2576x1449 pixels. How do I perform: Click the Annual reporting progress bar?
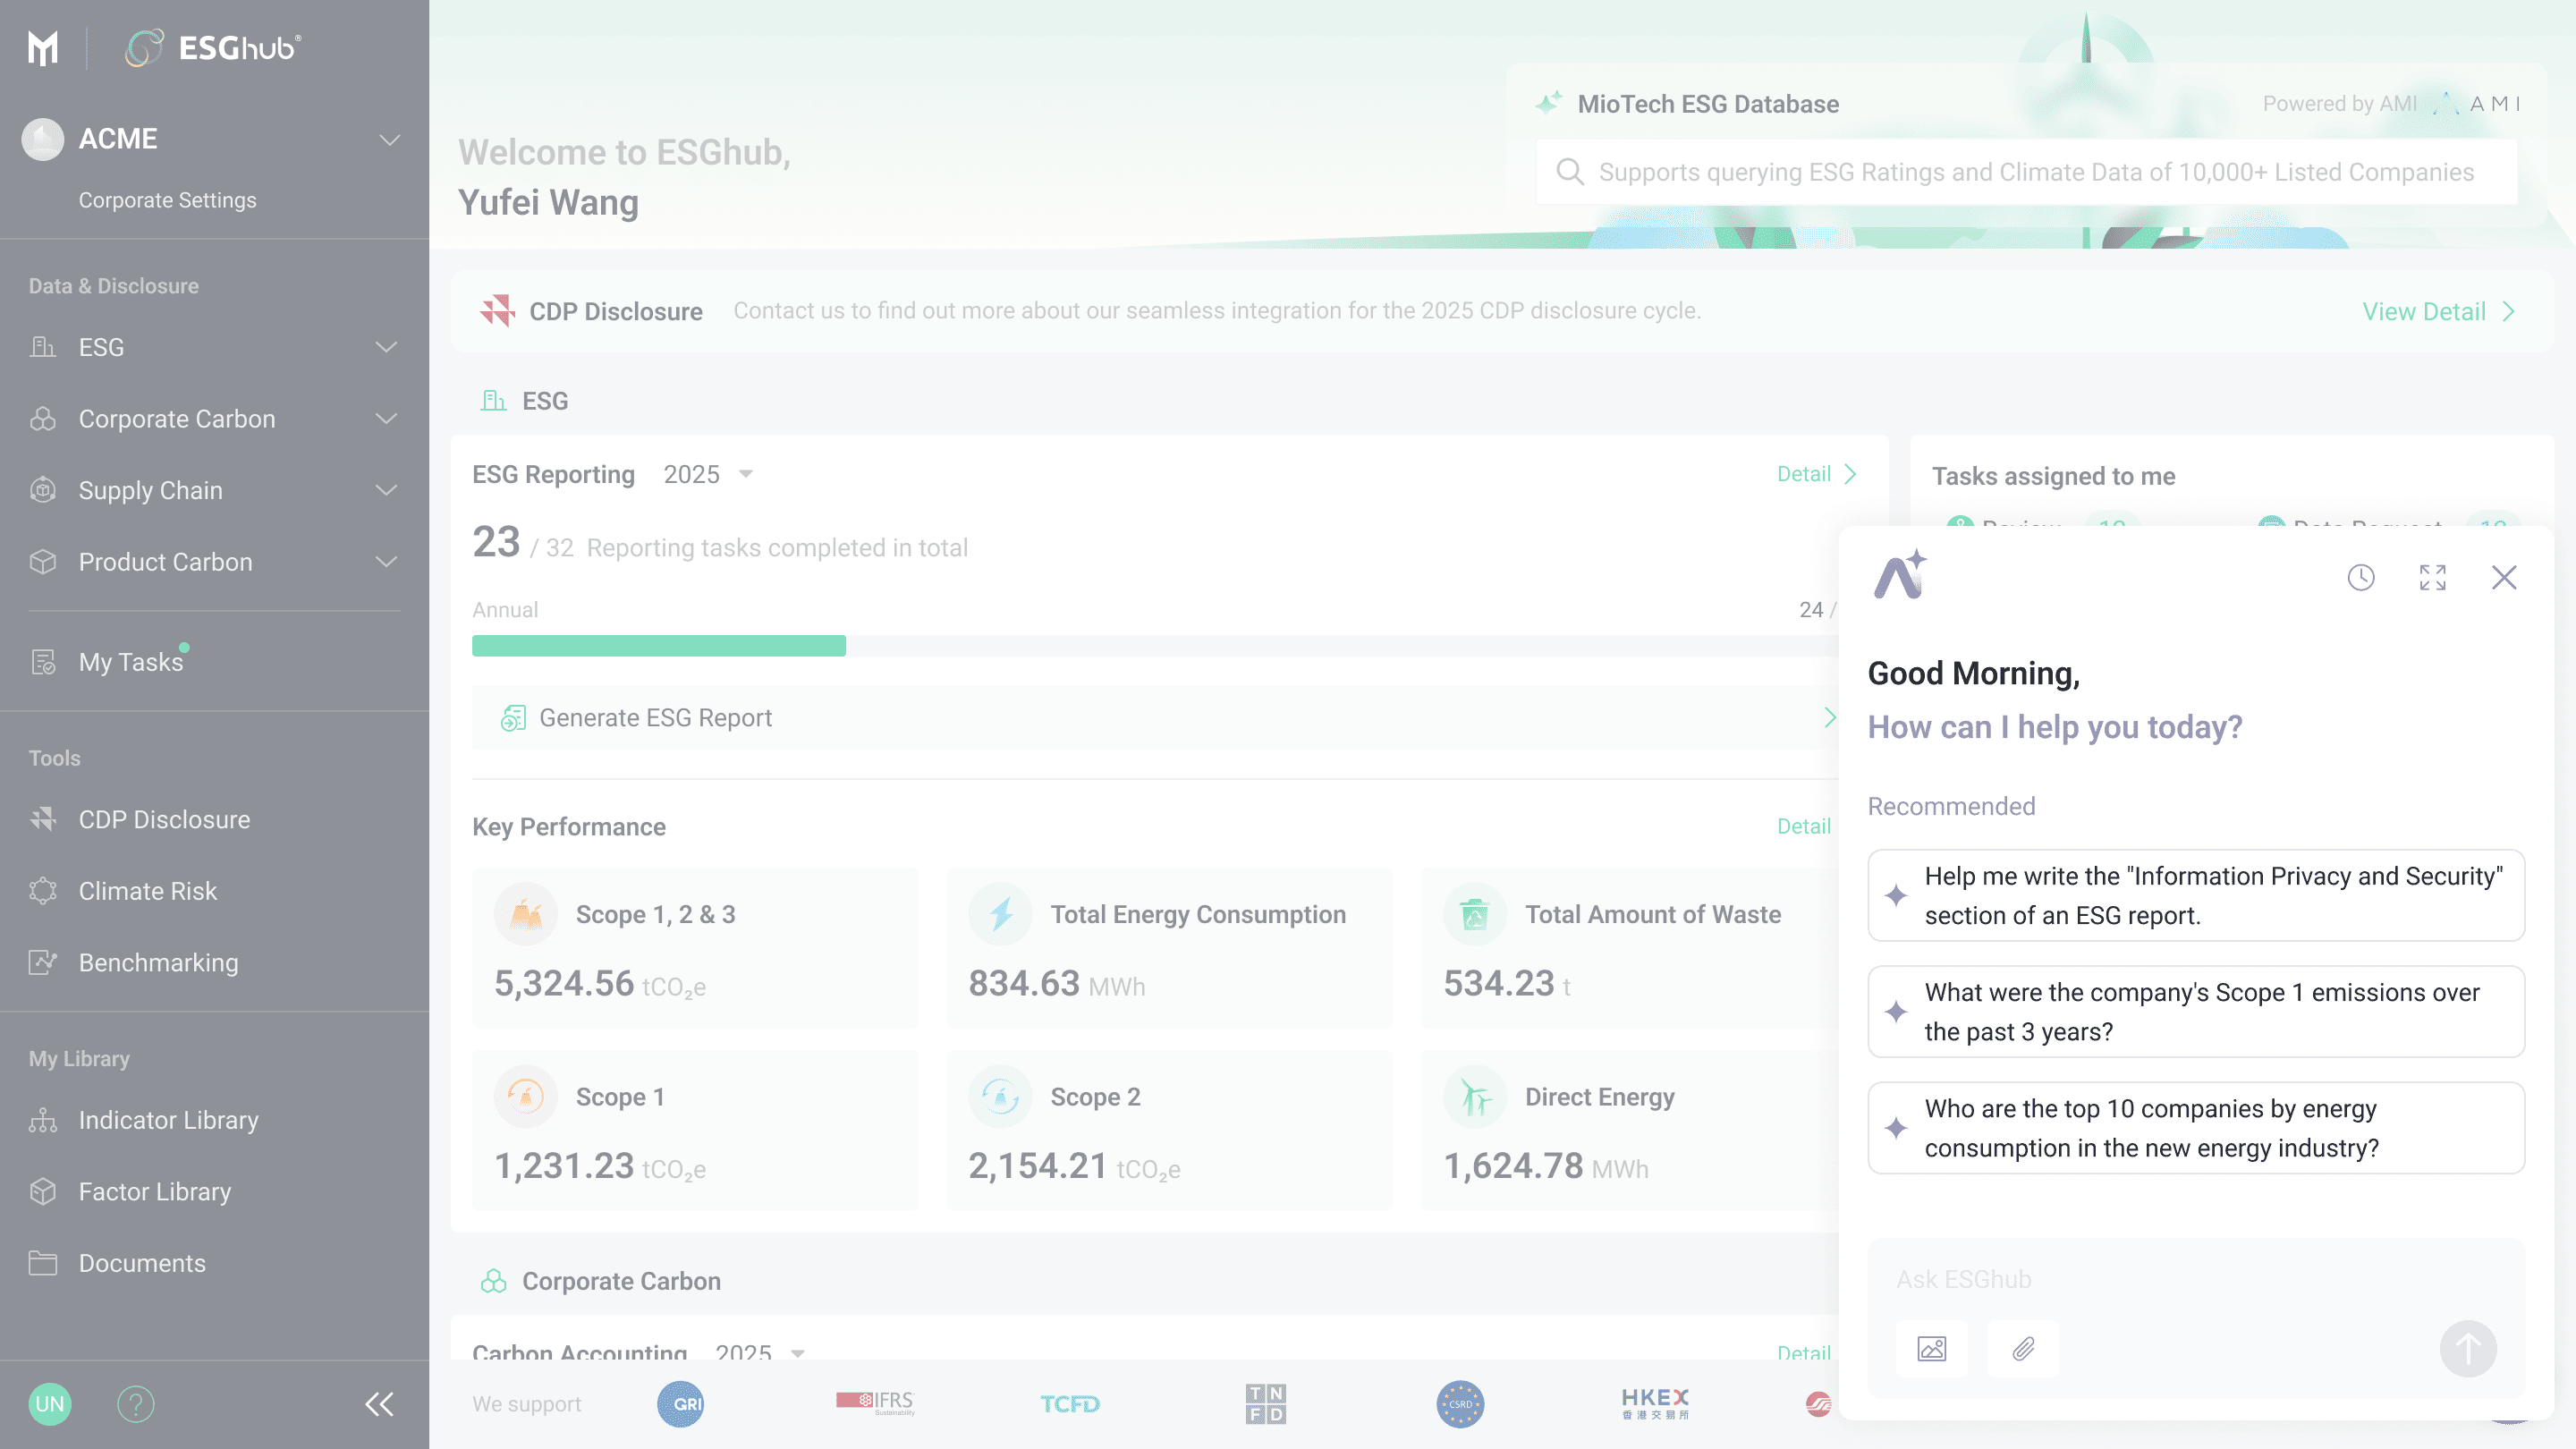coord(1155,646)
